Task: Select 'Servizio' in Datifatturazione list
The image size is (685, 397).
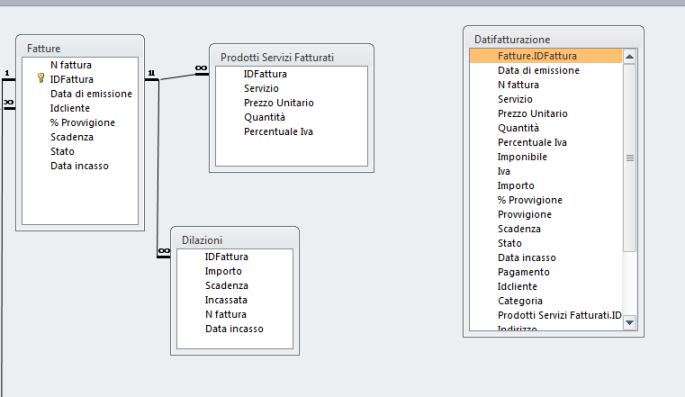Action: pyautogui.click(x=515, y=100)
